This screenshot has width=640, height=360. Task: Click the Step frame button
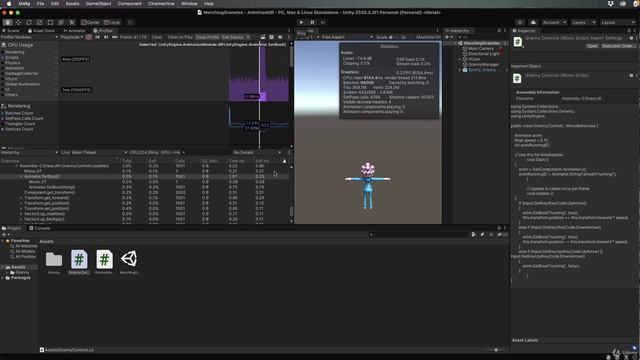[323, 22]
